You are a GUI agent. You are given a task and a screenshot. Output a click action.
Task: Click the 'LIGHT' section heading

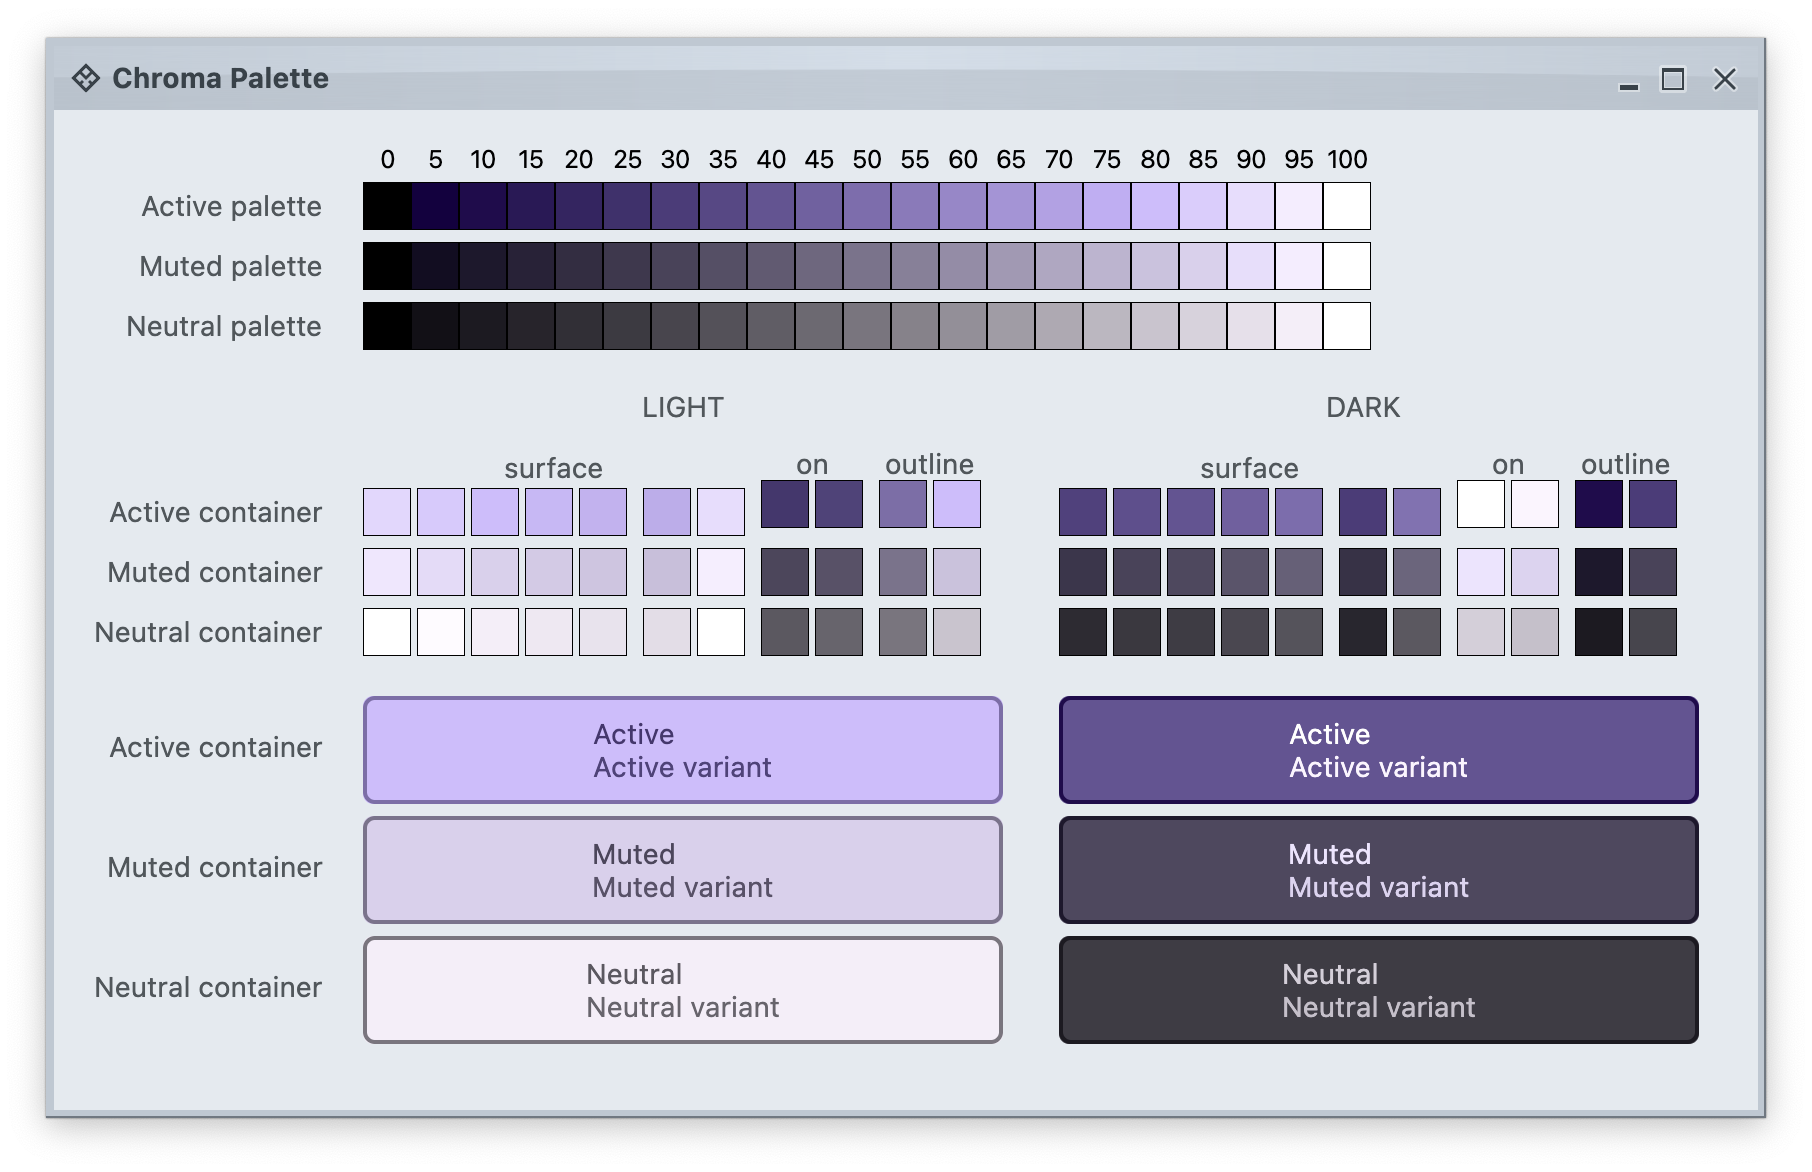(x=683, y=407)
